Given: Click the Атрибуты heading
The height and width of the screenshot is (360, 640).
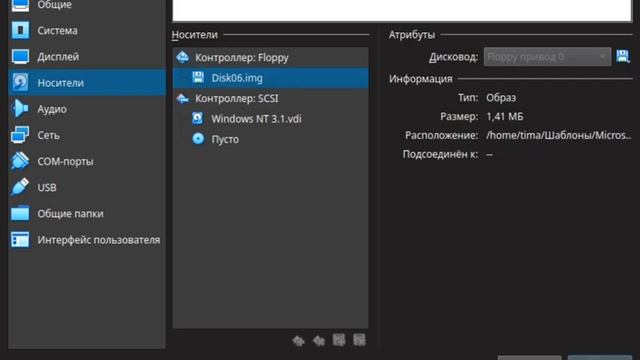Looking at the screenshot, I should [412, 35].
